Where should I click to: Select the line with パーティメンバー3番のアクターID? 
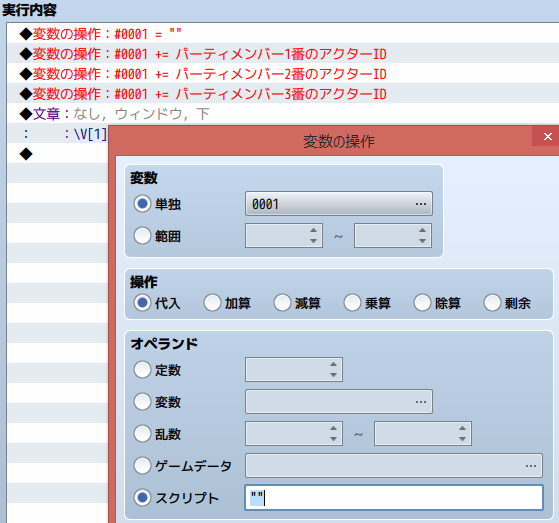tap(283, 93)
